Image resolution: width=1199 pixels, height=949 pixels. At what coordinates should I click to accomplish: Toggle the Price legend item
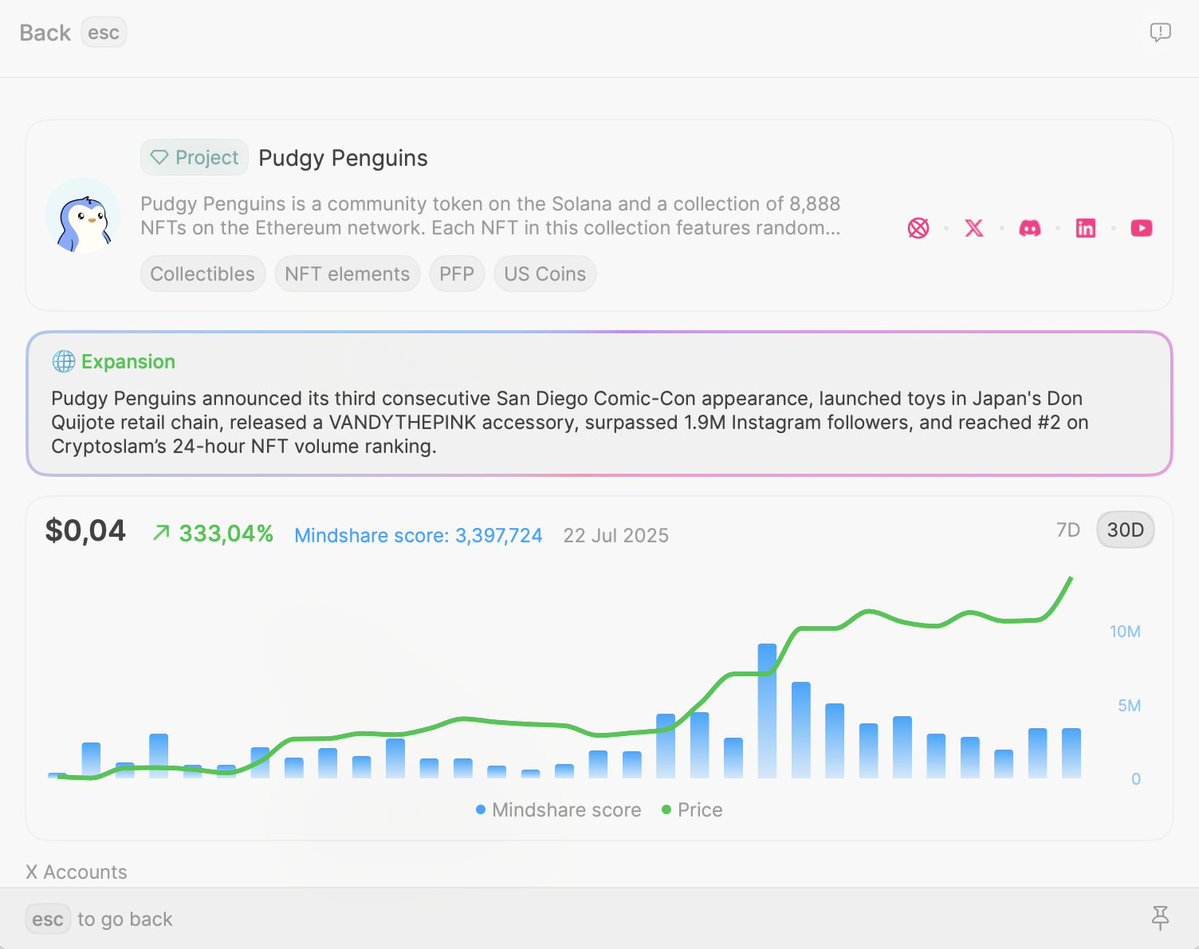(x=692, y=810)
